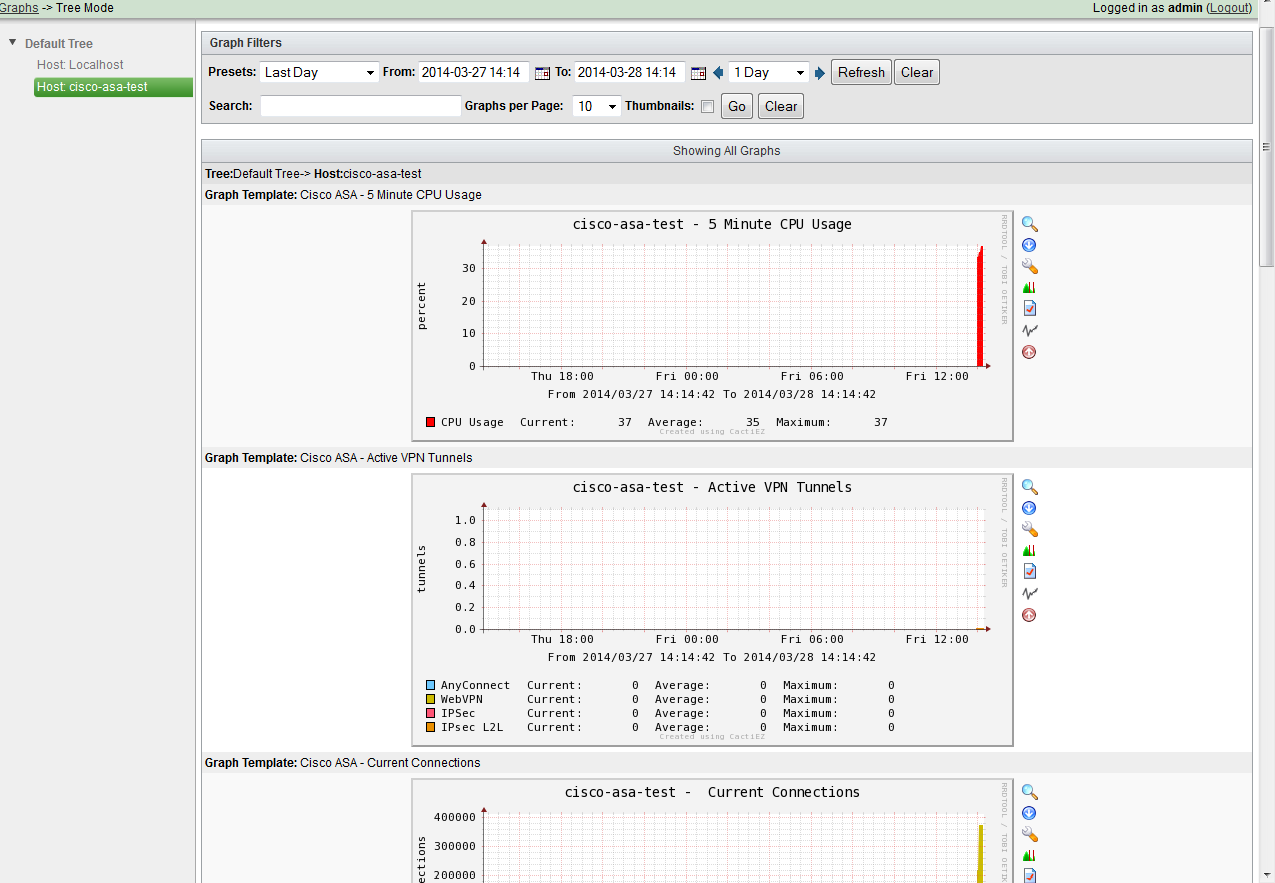Open the Graphs per Page dropdown
This screenshot has height=883, width=1275.
tap(597, 107)
